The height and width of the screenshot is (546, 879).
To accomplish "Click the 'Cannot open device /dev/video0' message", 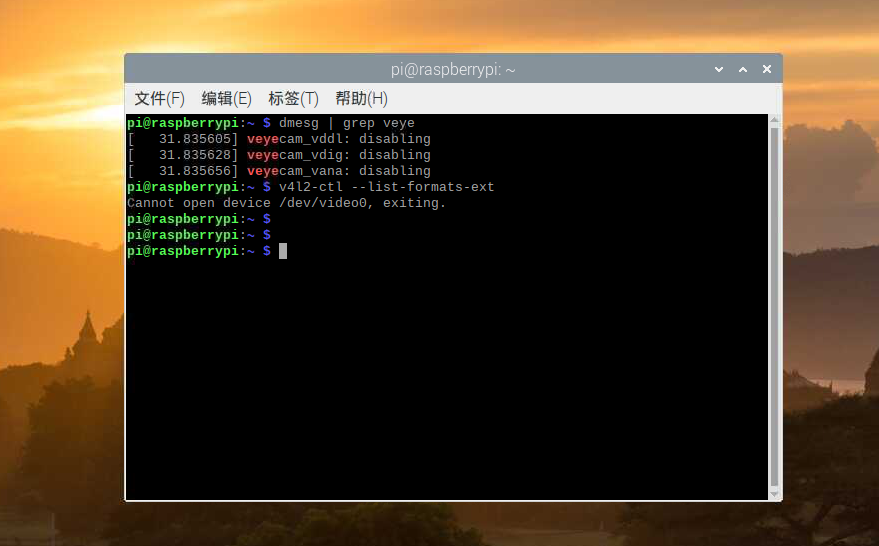I will (286, 203).
